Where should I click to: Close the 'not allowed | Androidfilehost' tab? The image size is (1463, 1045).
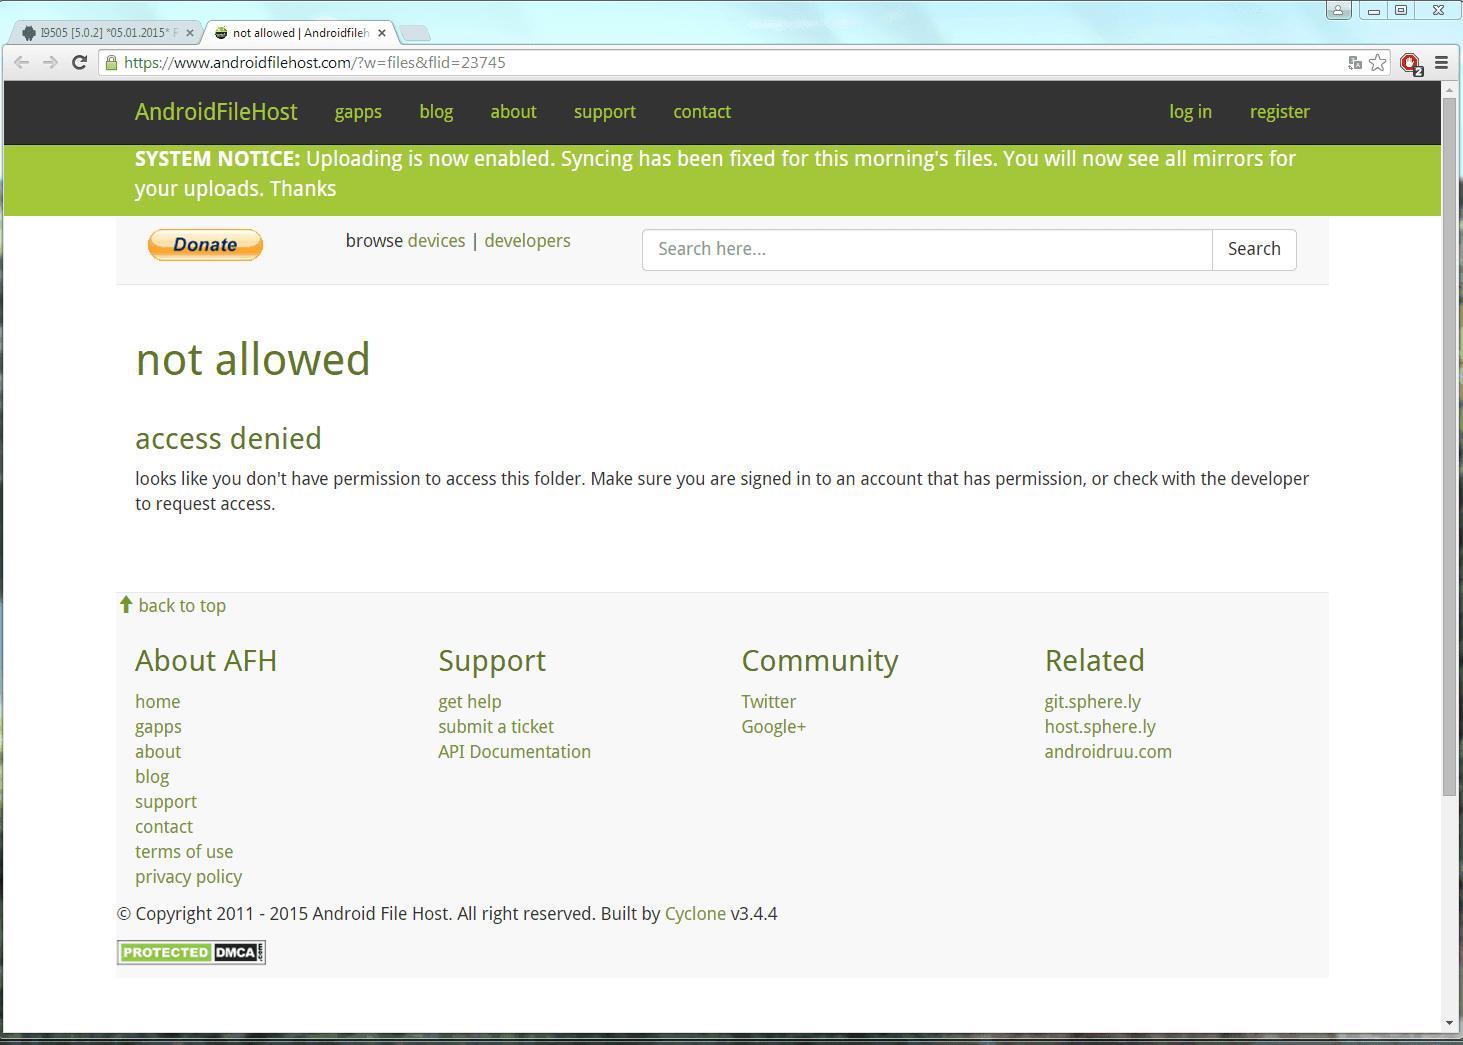(382, 33)
